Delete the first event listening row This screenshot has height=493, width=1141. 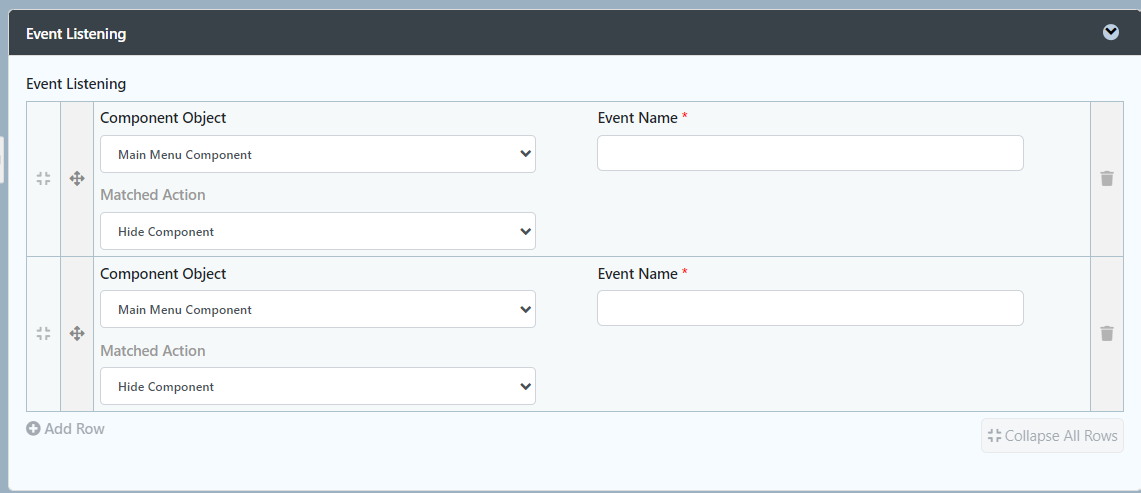[1107, 178]
